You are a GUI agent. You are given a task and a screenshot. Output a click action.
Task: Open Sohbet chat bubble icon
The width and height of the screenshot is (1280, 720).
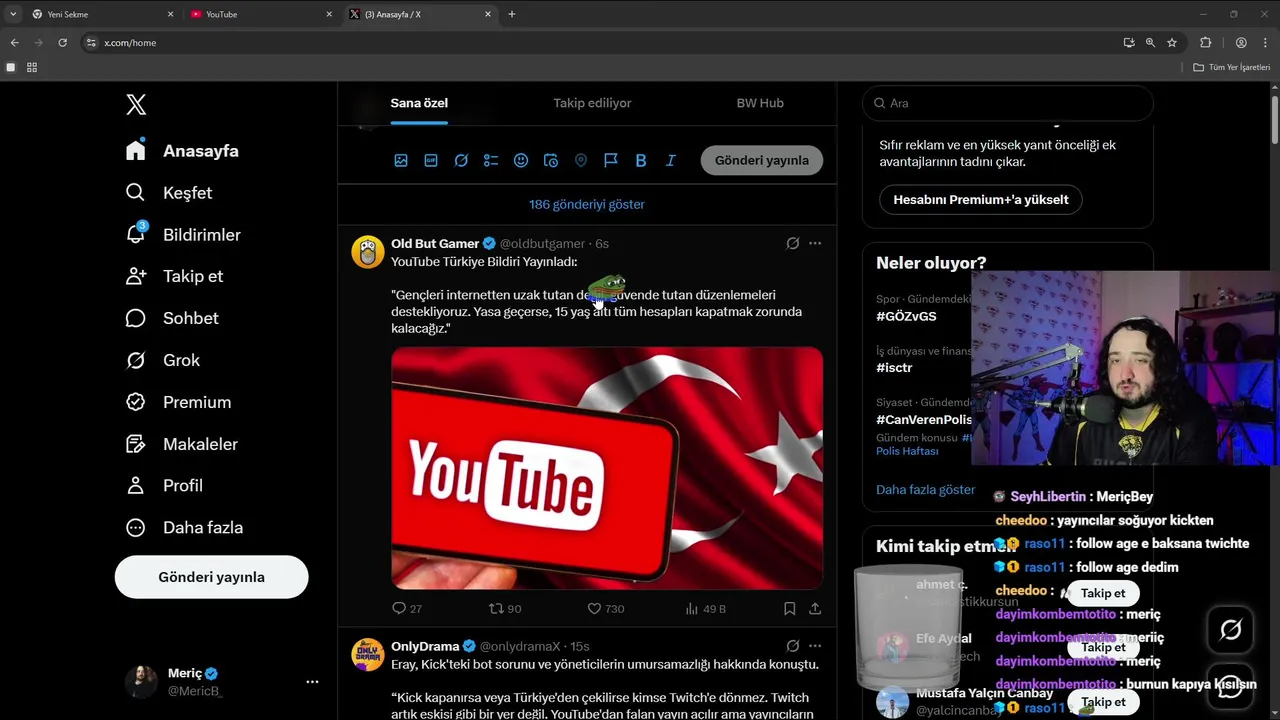tap(135, 318)
